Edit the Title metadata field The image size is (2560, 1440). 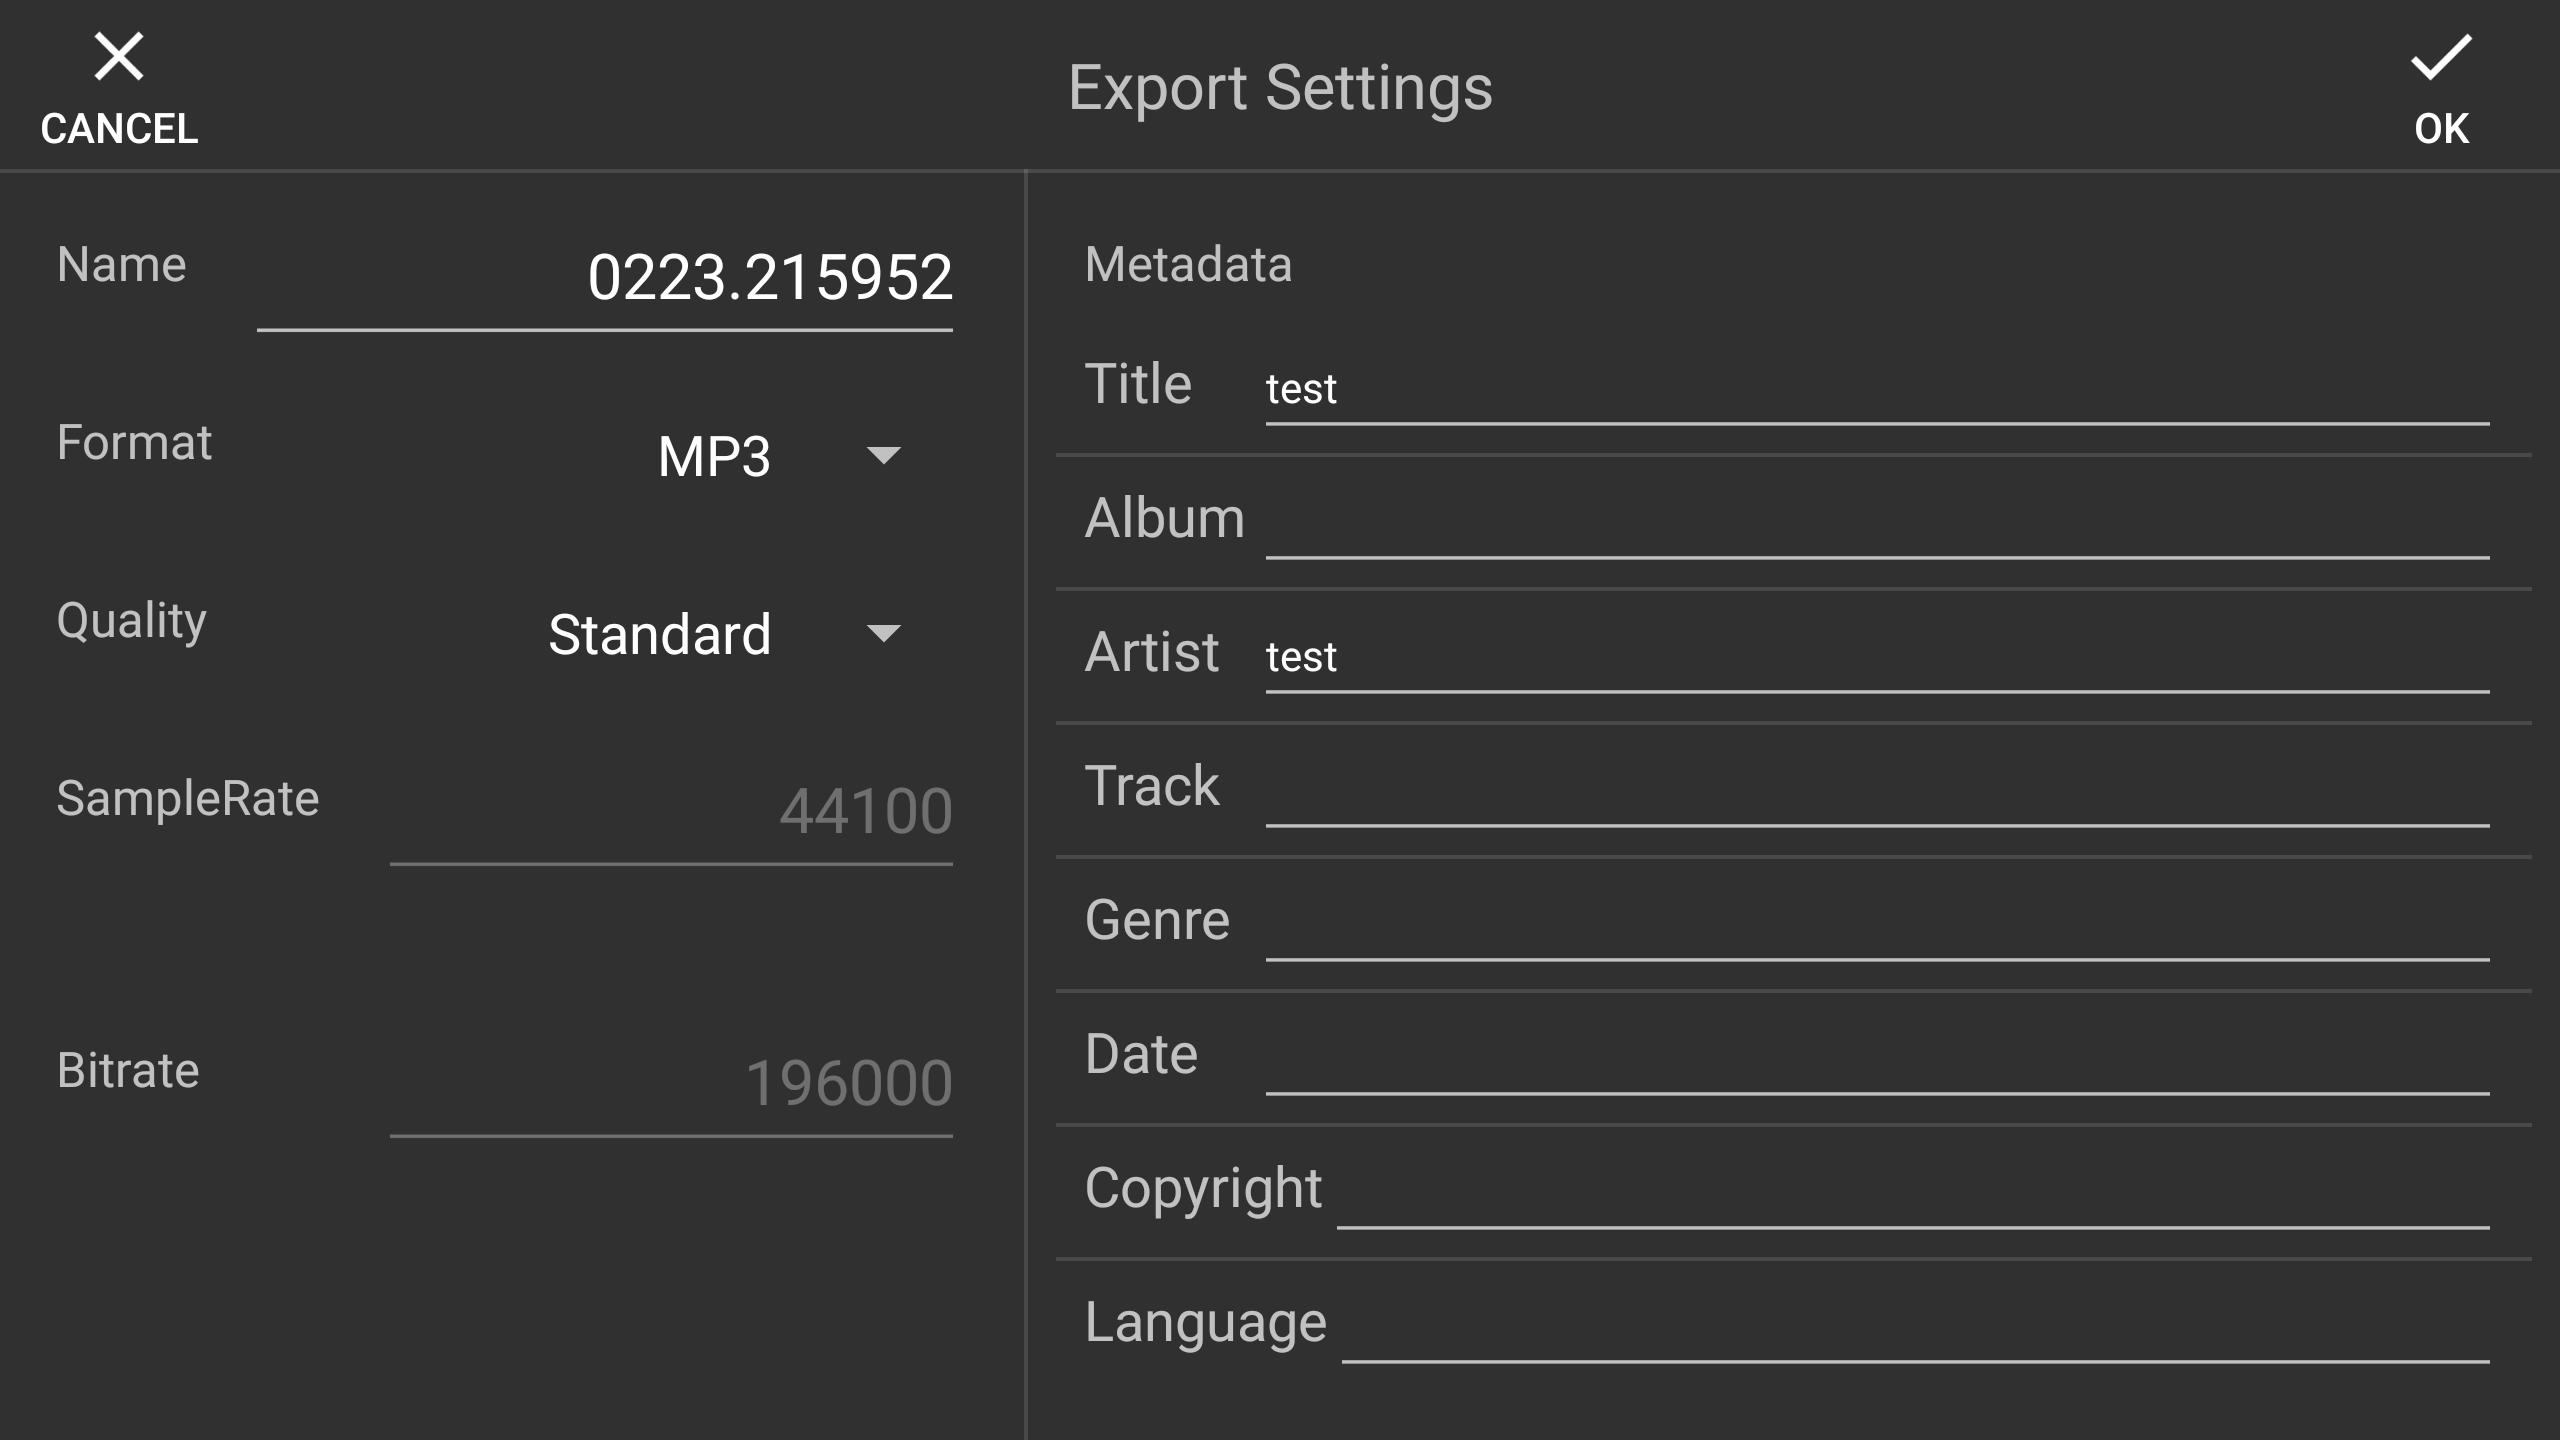pos(1877,390)
